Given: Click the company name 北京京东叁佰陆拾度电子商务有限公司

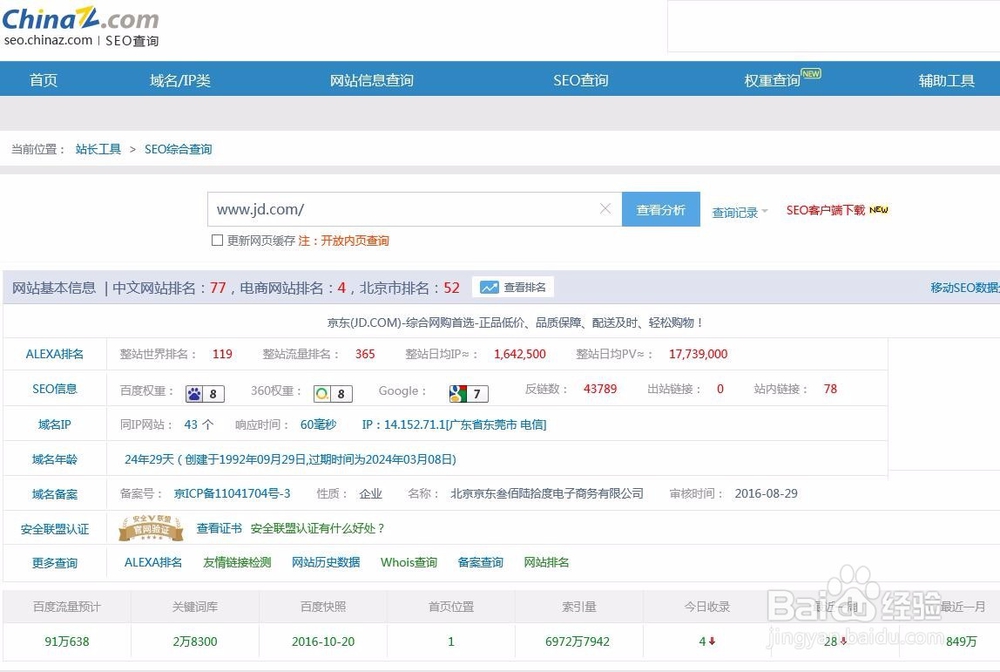Looking at the screenshot, I should [547, 493].
